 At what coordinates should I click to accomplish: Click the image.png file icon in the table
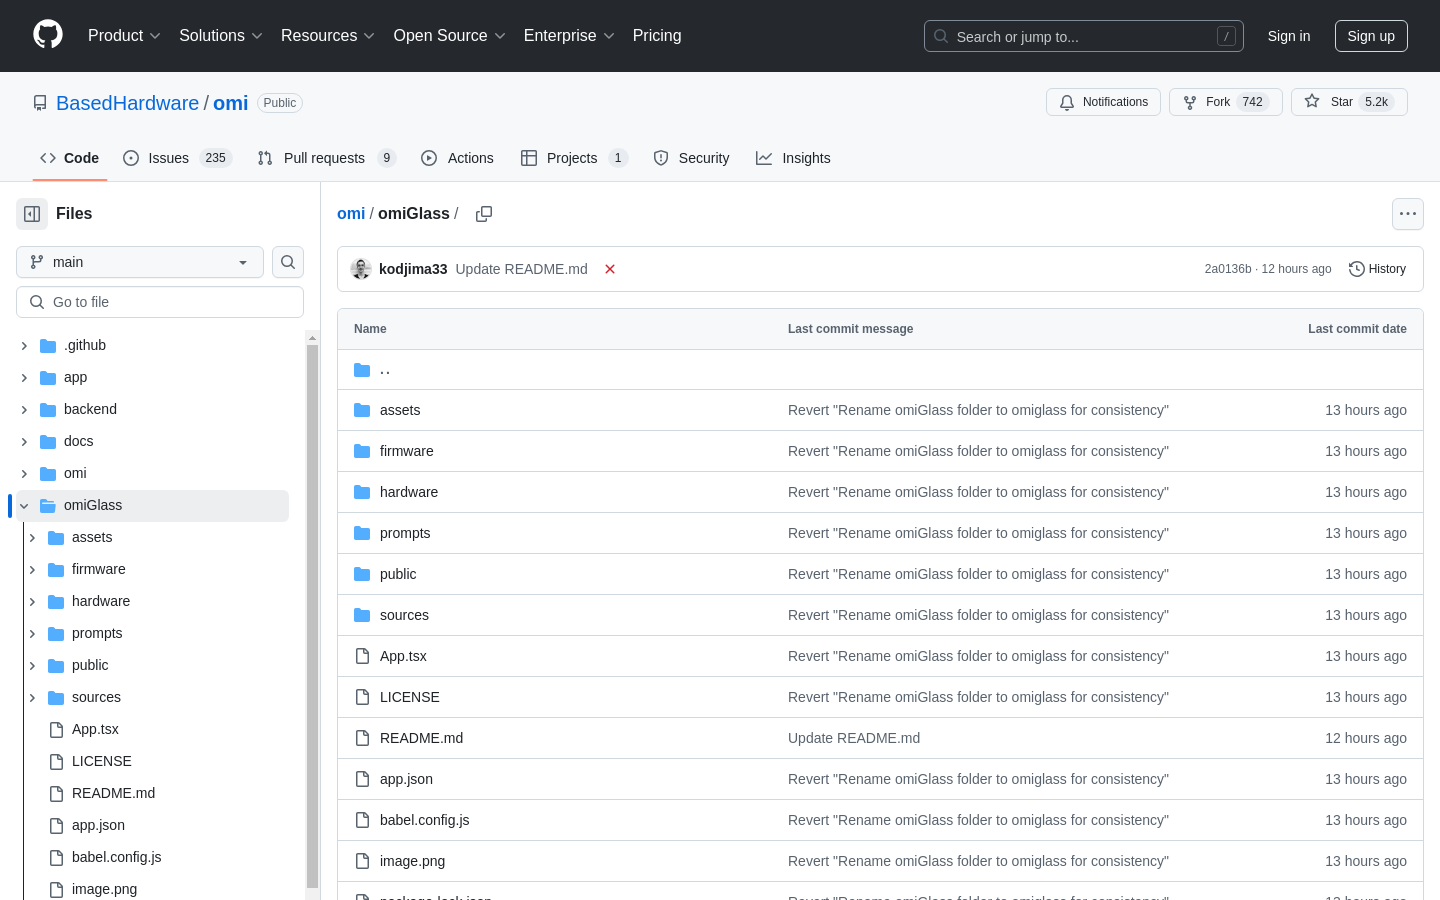click(362, 861)
